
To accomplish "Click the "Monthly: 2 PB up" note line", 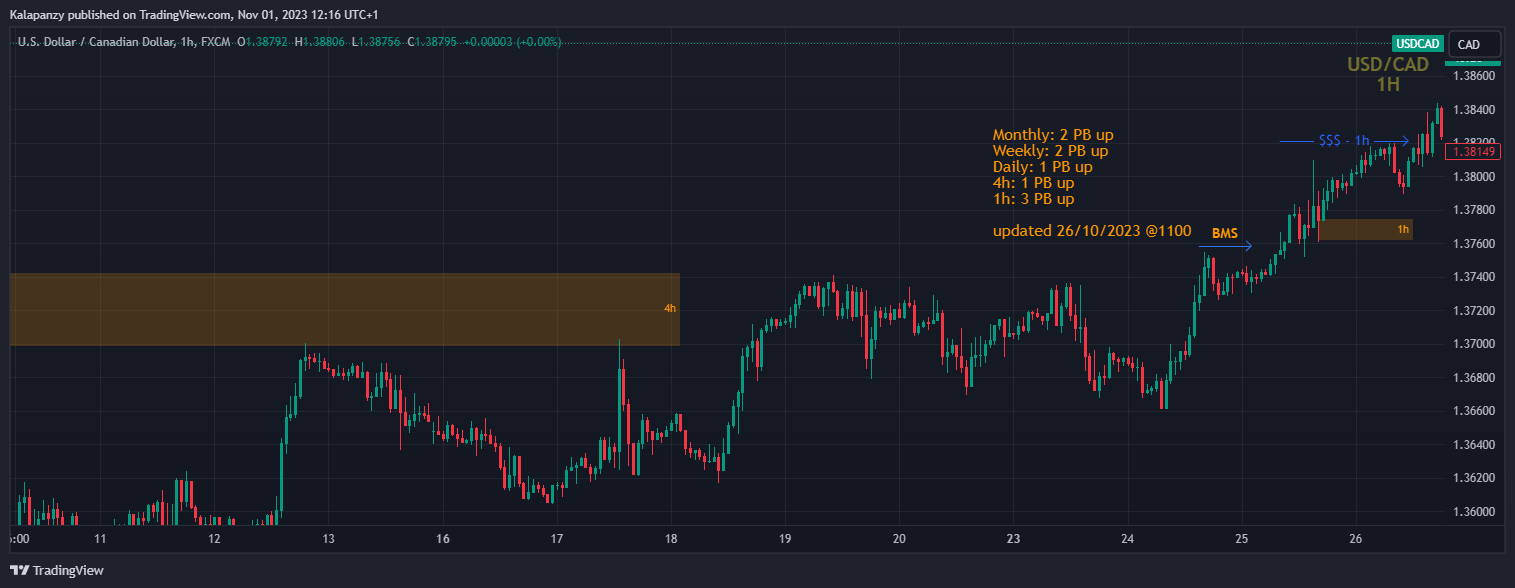I will coord(1053,134).
